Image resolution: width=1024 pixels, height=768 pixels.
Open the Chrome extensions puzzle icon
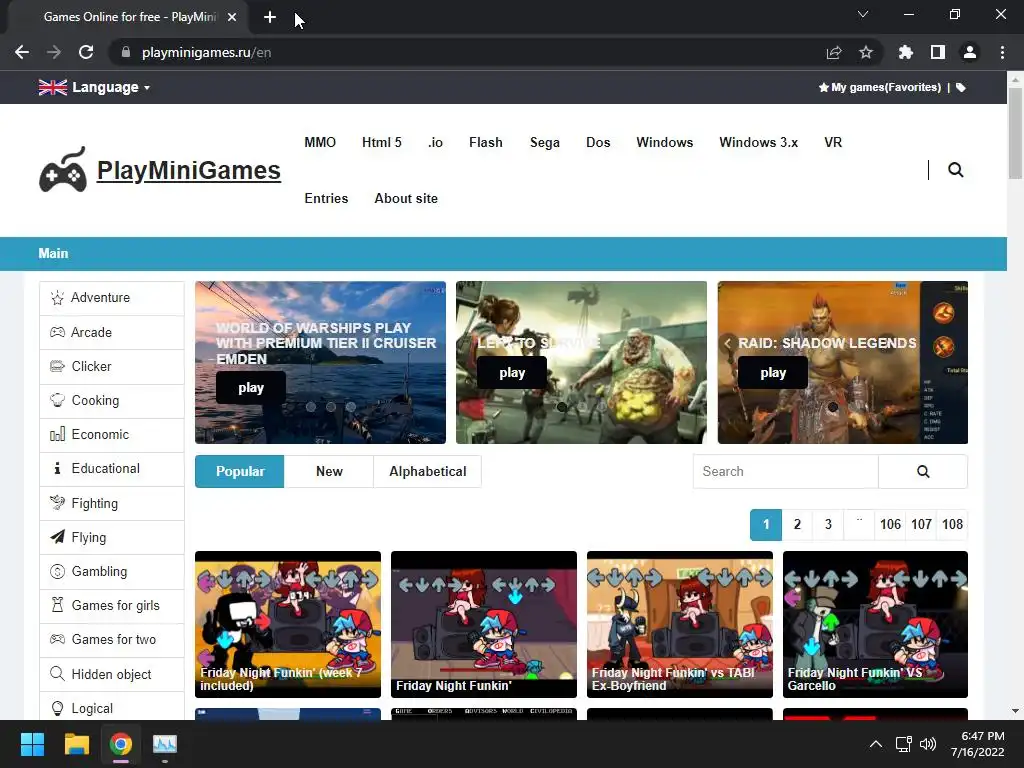[906, 52]
